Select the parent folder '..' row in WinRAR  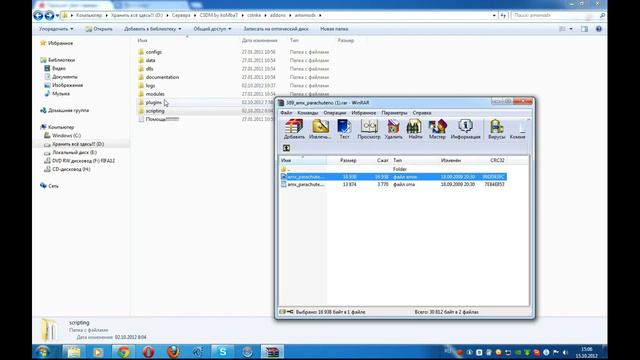coord(393,169)
